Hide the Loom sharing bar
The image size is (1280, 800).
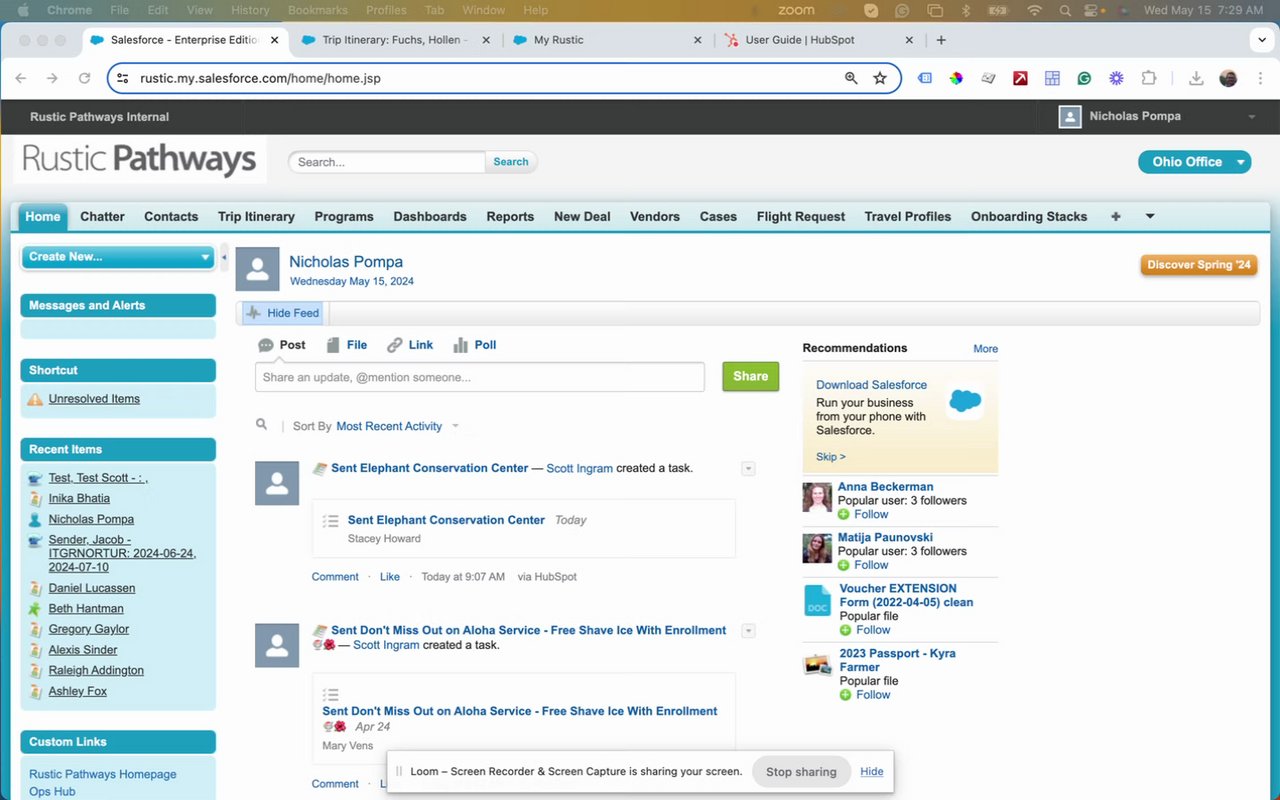pyautogui.click(x=872, y=772)
